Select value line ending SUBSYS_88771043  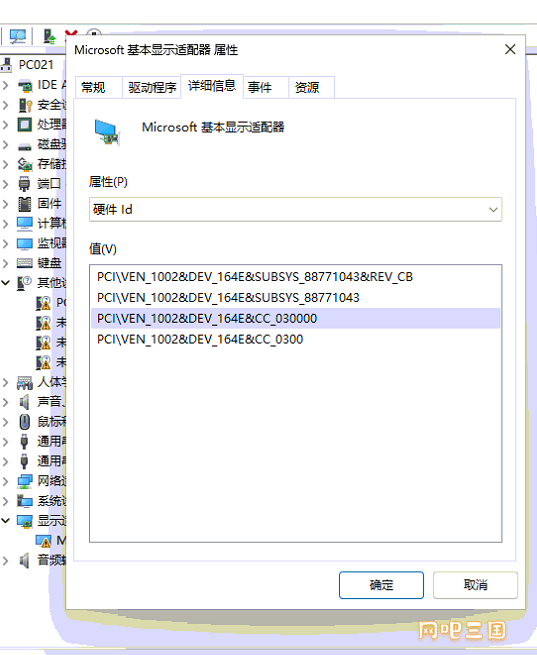click(x=295, y=298)
